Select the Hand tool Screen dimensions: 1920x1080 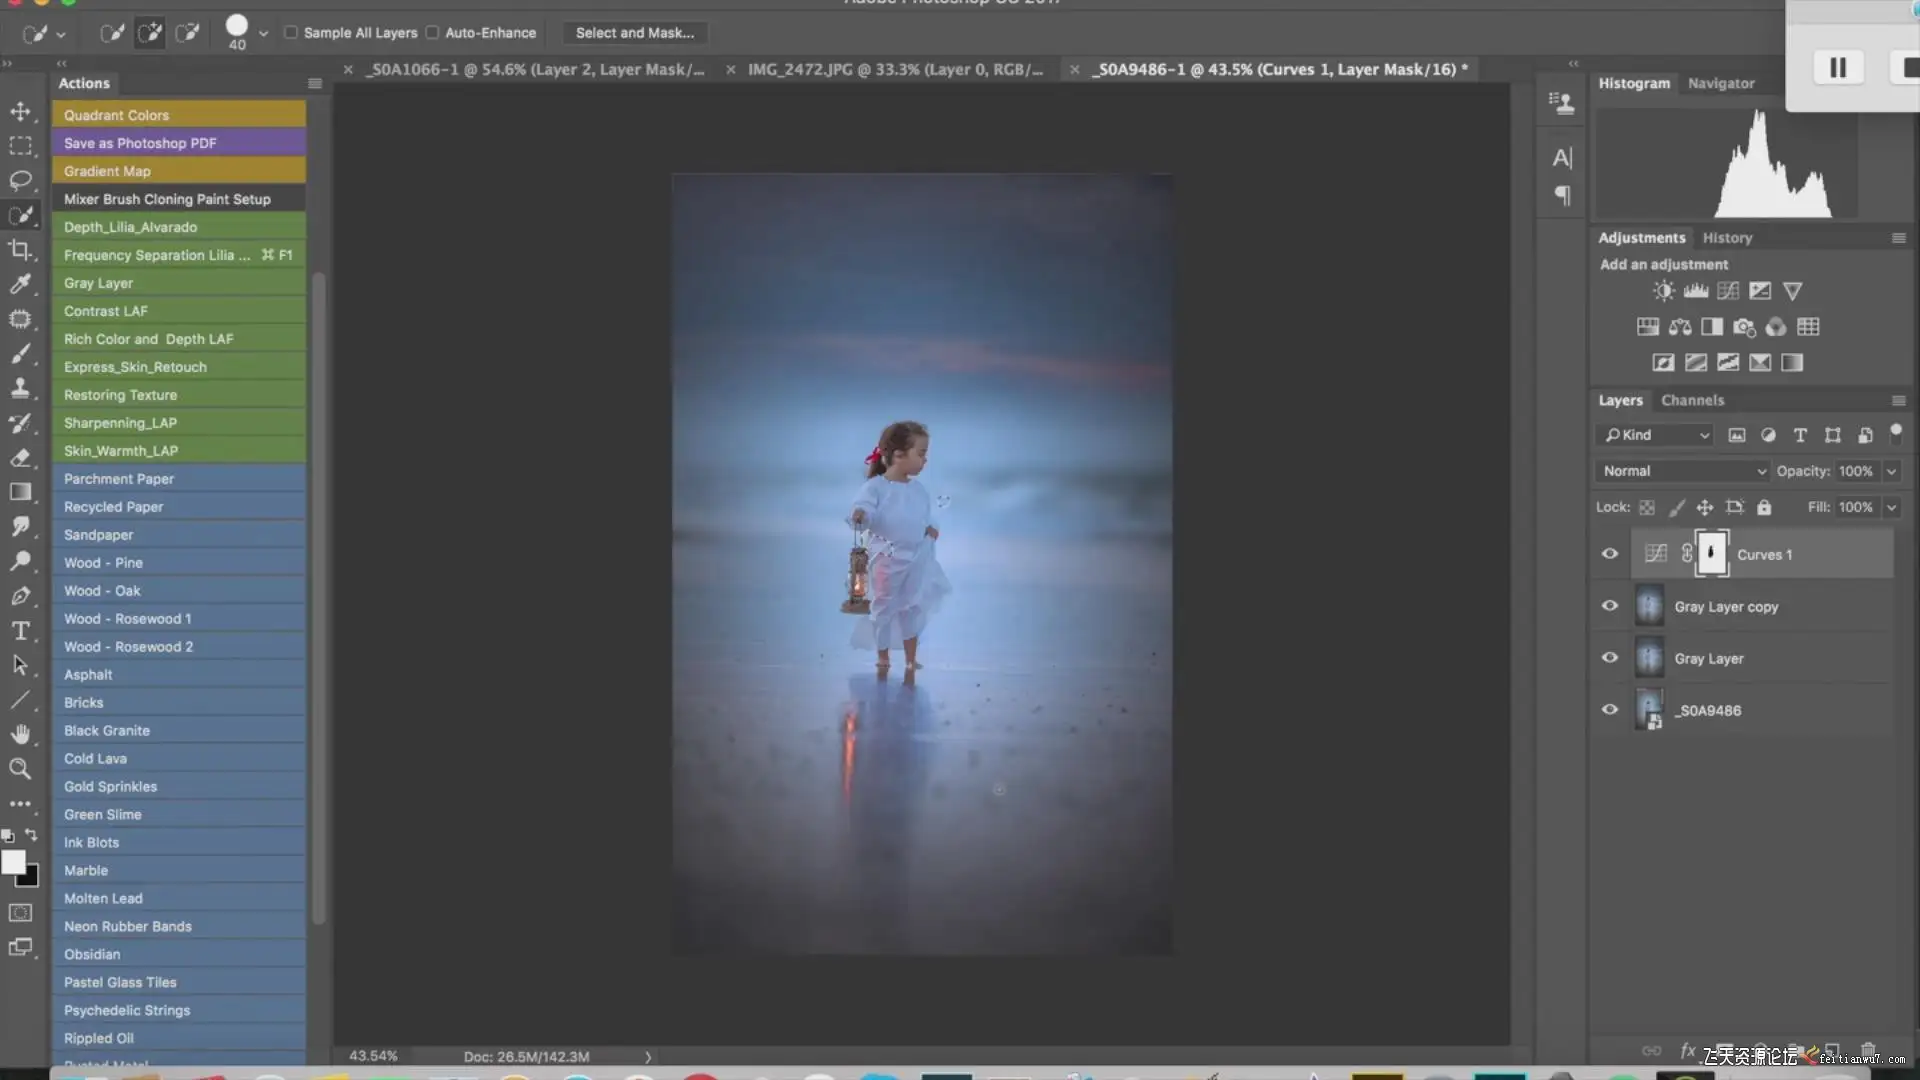pyautogui.click(x=20, y=734)
